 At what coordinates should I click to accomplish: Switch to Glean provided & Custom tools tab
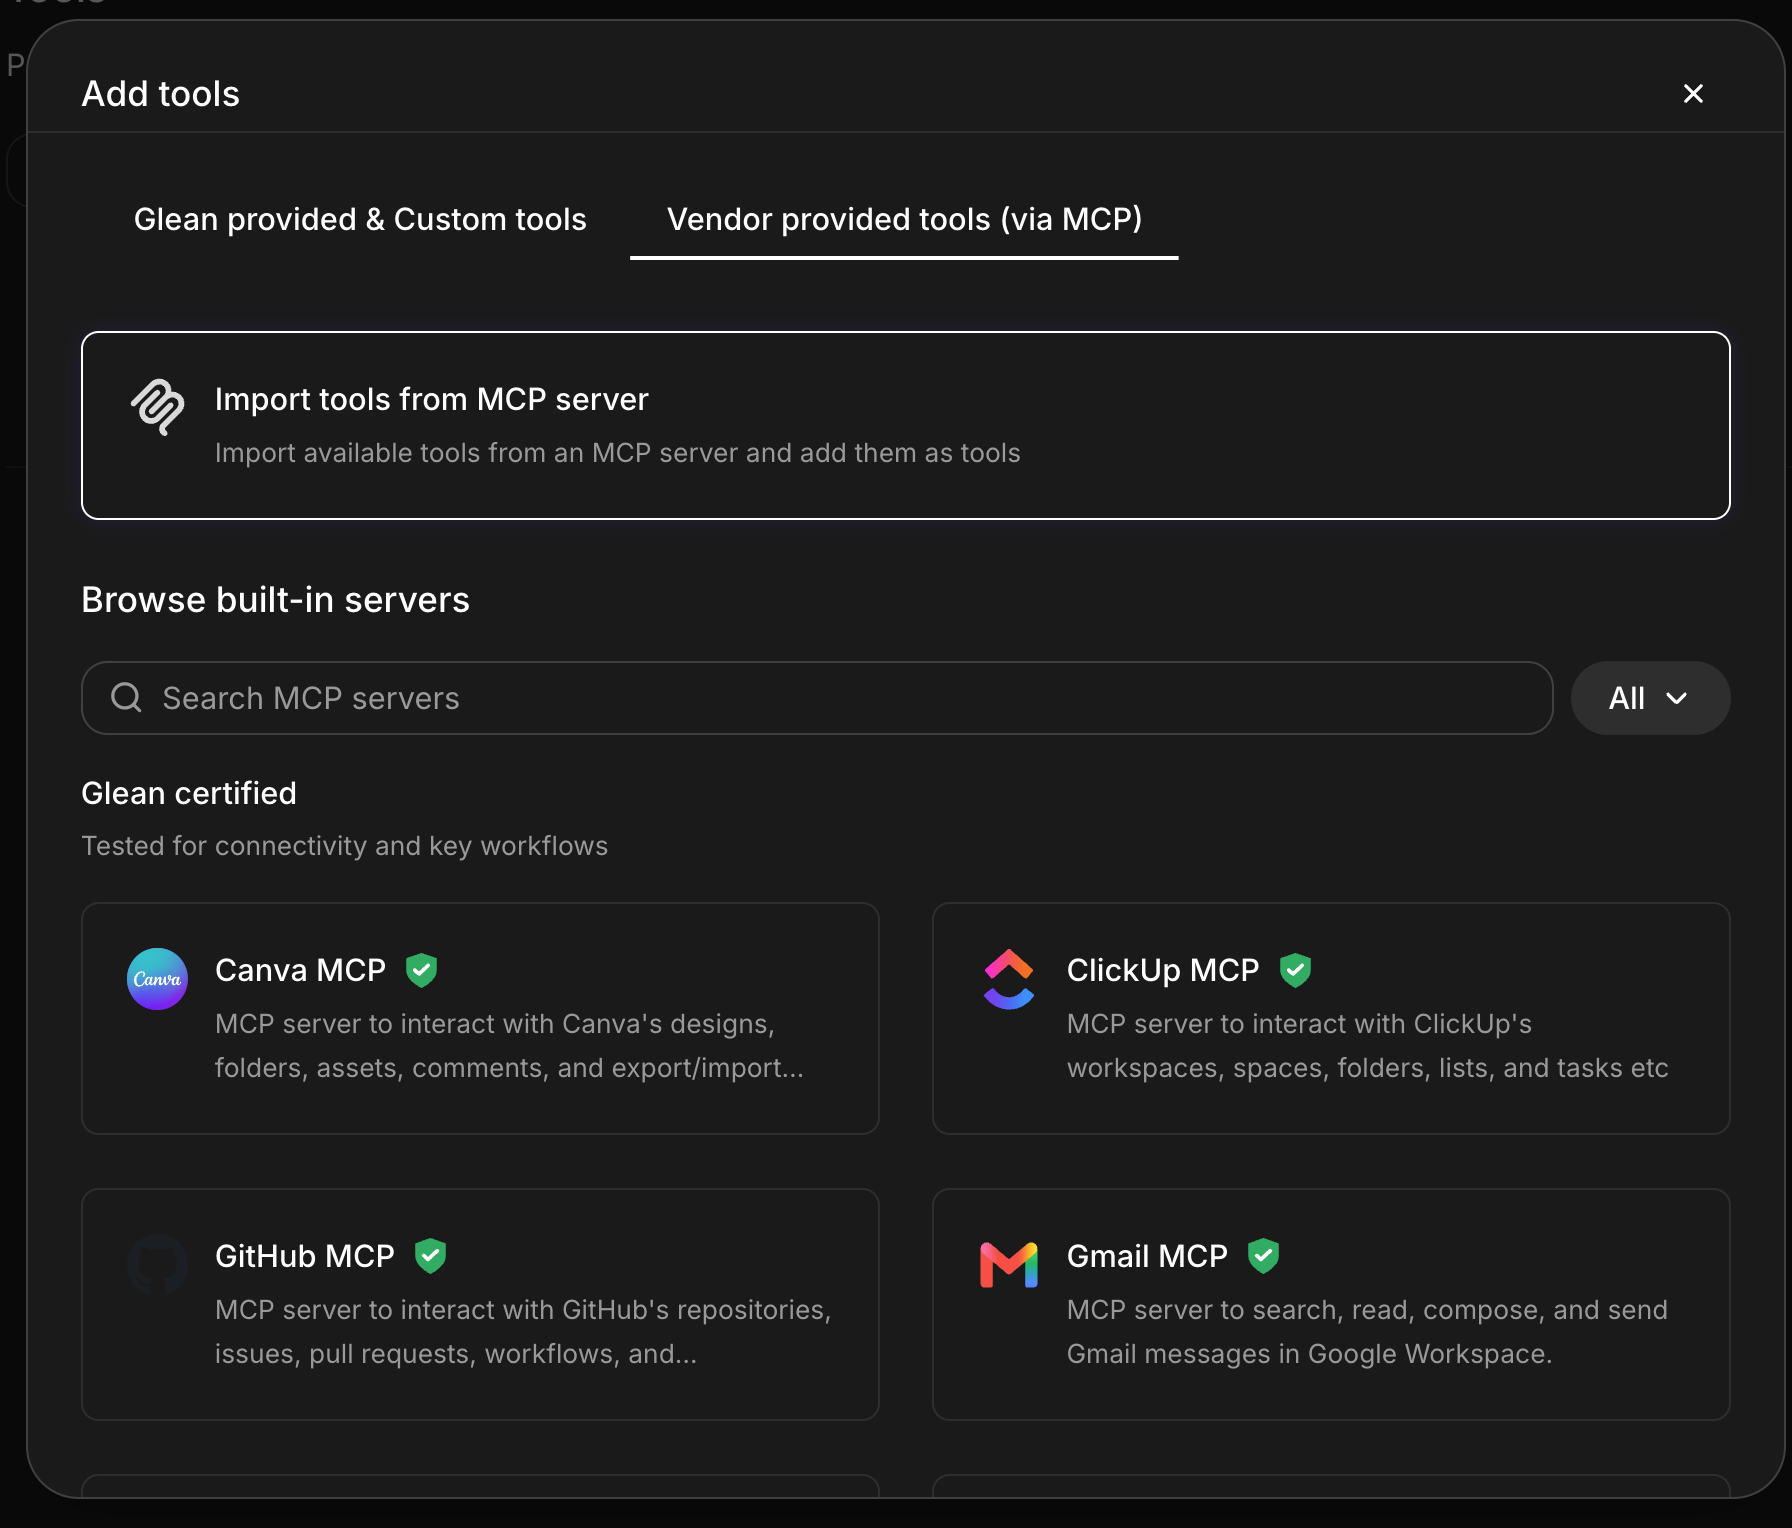360,219
